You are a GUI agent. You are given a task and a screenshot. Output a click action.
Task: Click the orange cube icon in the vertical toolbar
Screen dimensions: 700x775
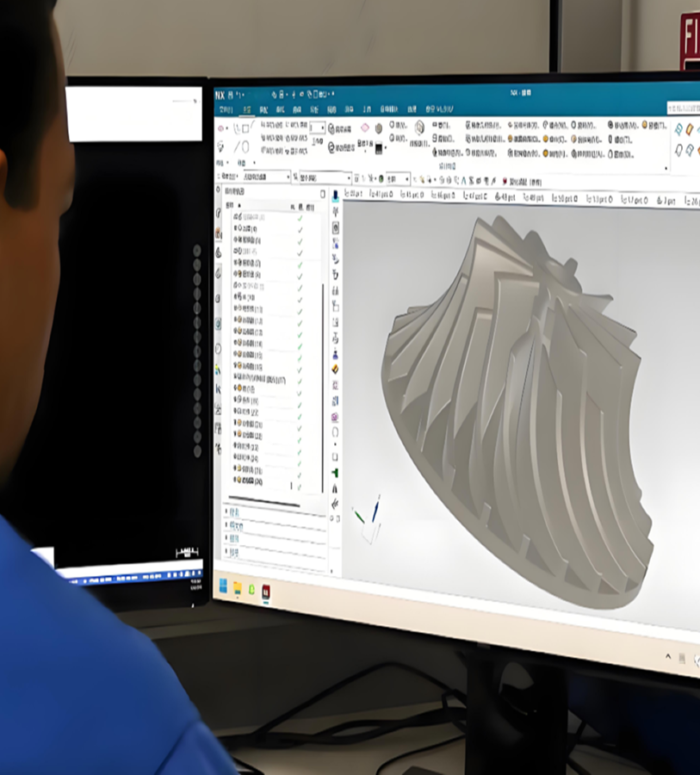(335, 368)
